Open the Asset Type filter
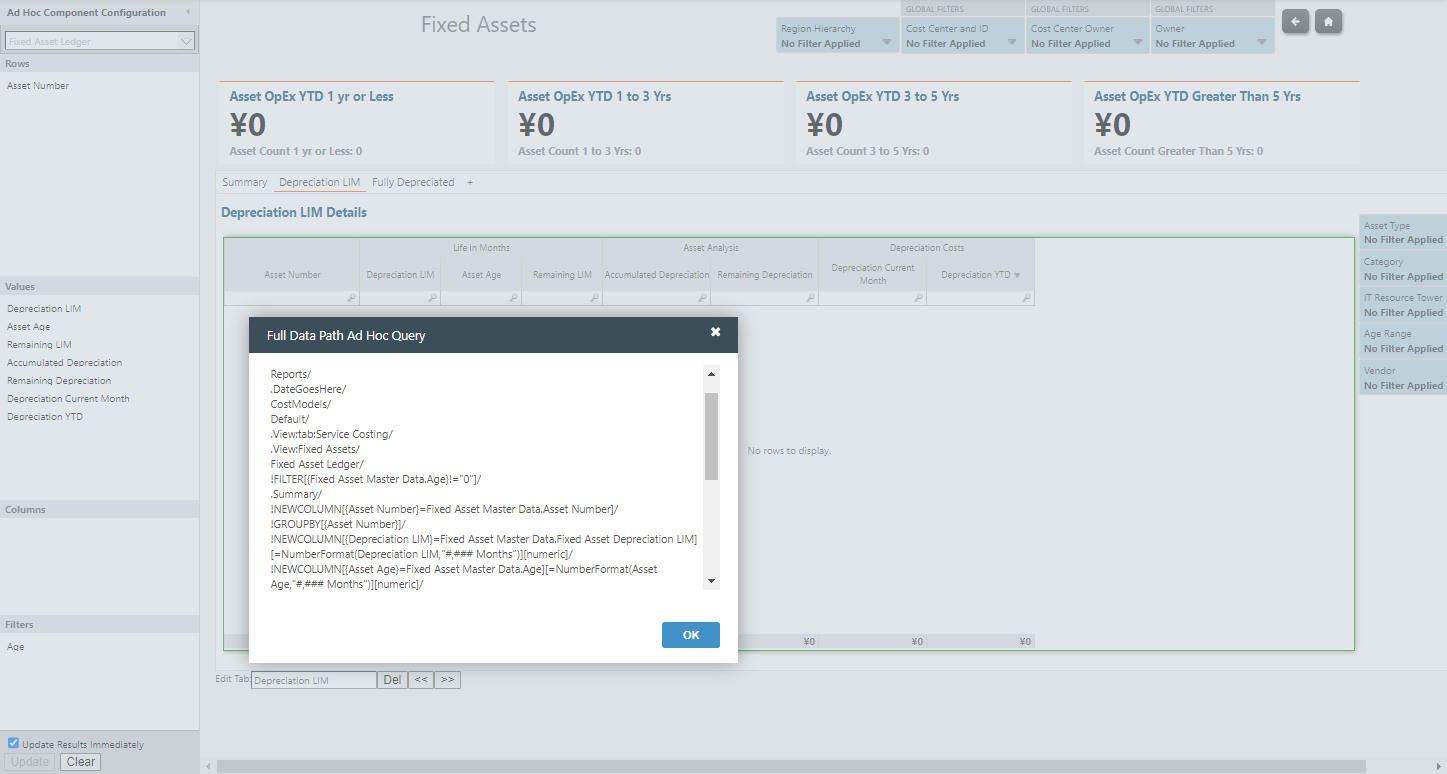The height and width of the screenshot is (774, 1447). 1403,232
